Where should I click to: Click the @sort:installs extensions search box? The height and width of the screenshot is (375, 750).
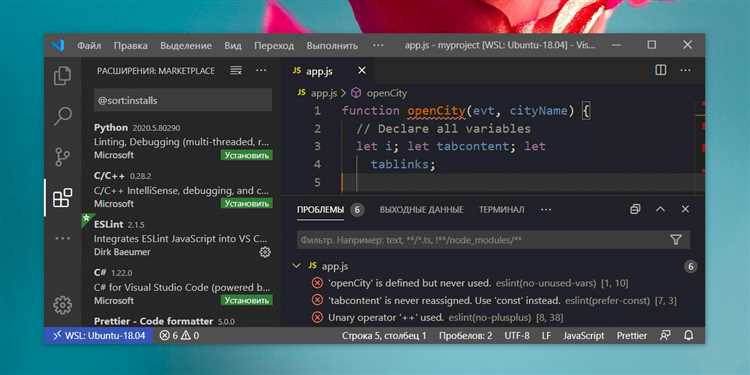point(183,100)
